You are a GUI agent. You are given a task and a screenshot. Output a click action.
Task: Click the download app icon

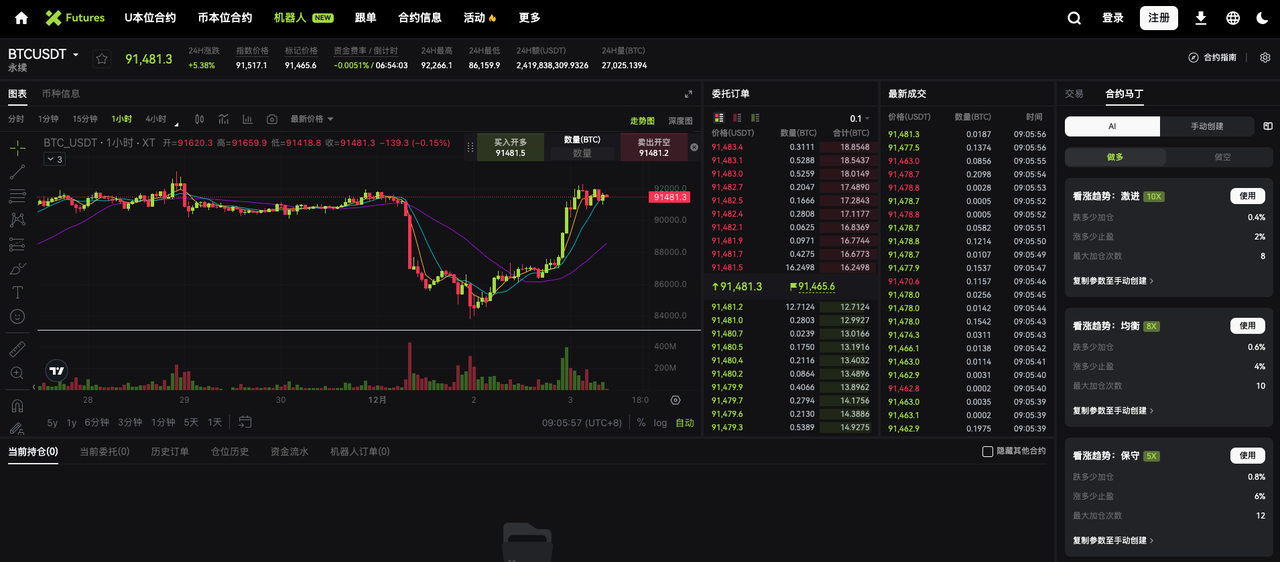pyautogui.click(x=1201, y=18)
